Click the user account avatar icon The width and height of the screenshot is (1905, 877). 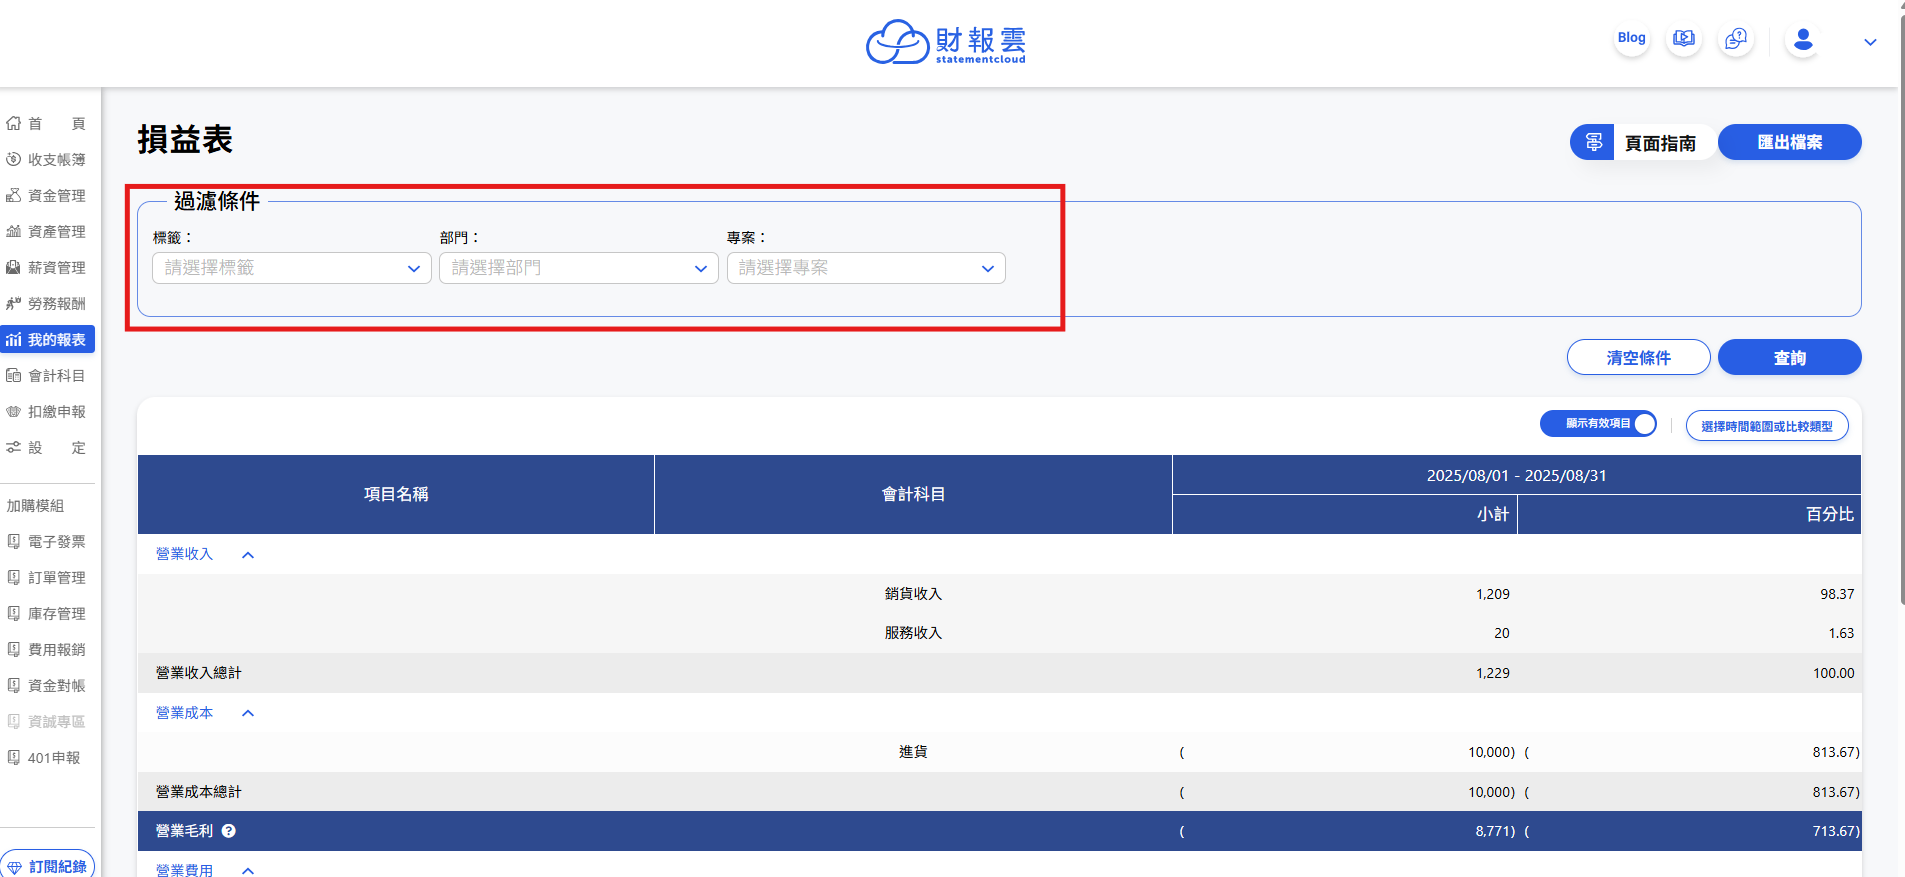pos(1803,40)
